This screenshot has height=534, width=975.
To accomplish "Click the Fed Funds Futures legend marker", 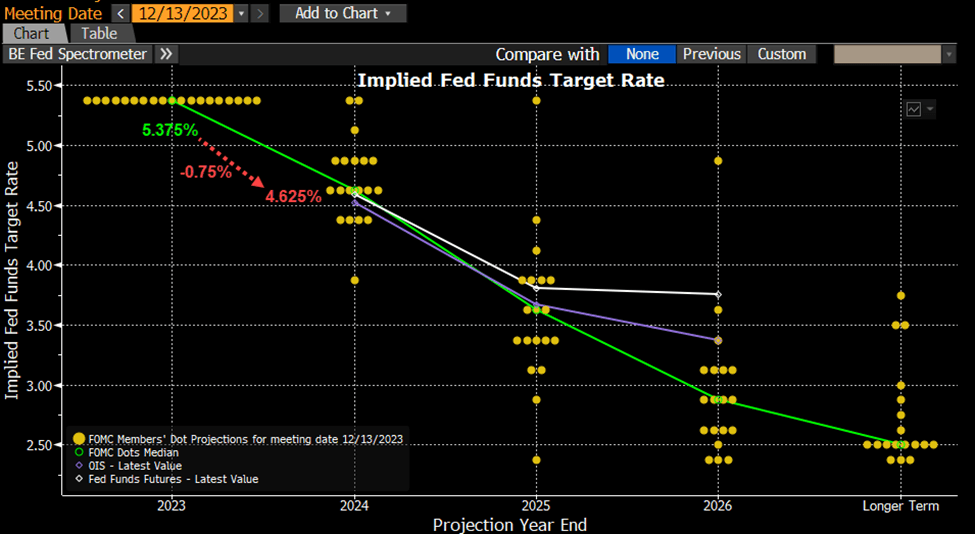I will [79, 479].
